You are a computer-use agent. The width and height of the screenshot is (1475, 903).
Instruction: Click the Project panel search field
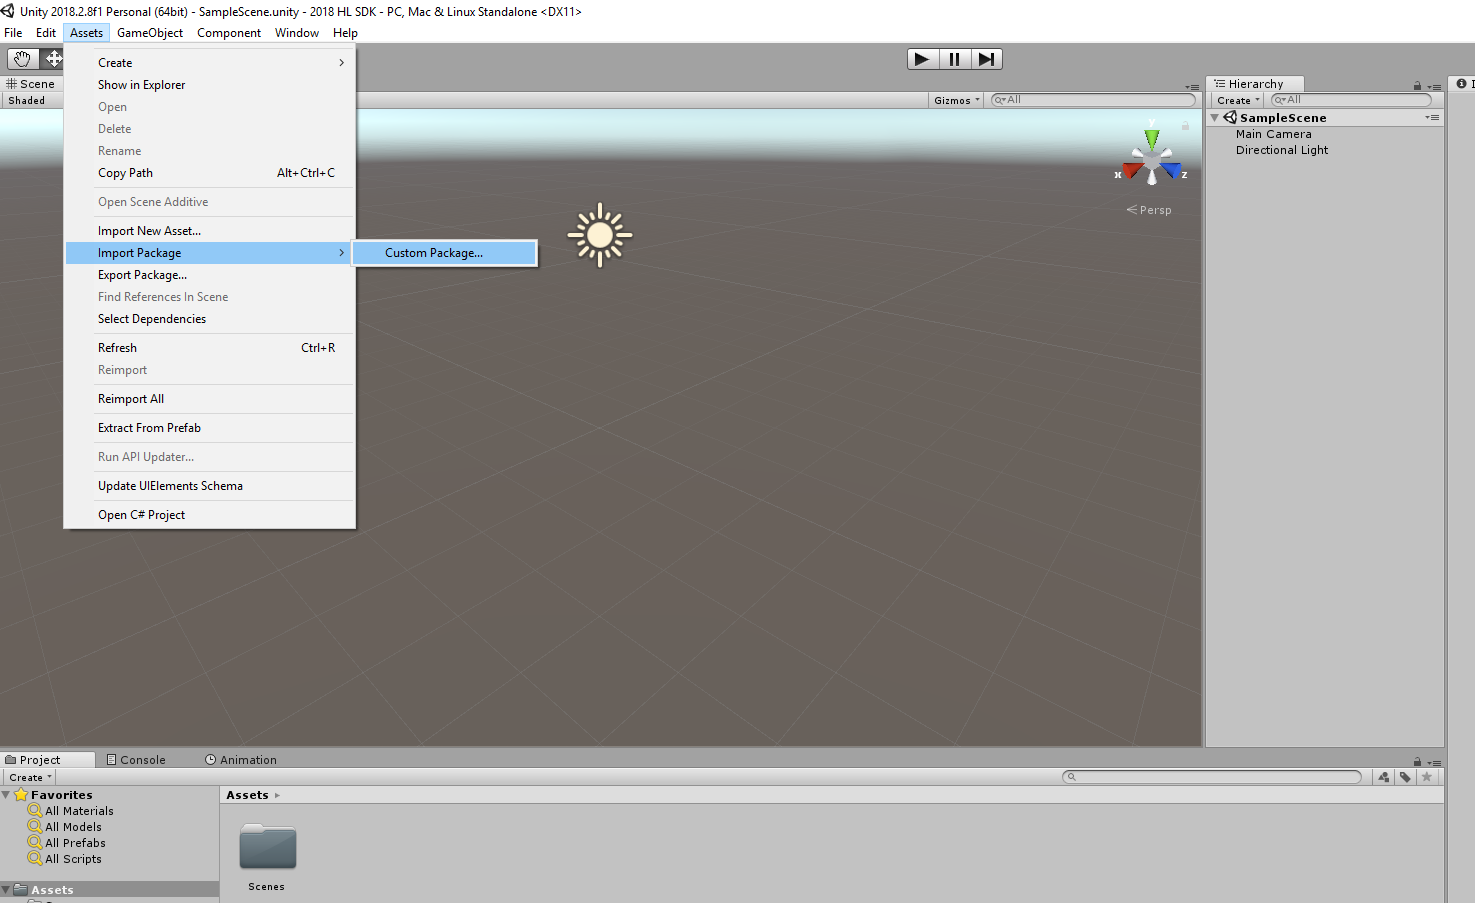pyautogui.click(x=1212, y=777)
